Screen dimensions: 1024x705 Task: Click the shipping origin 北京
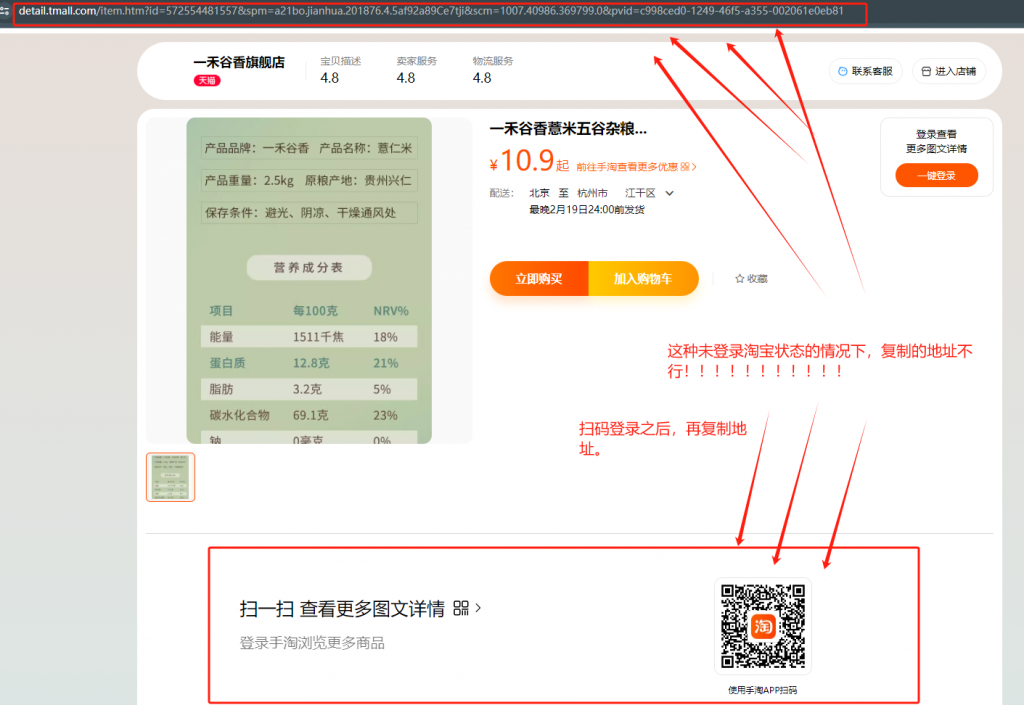pos(539,193)
